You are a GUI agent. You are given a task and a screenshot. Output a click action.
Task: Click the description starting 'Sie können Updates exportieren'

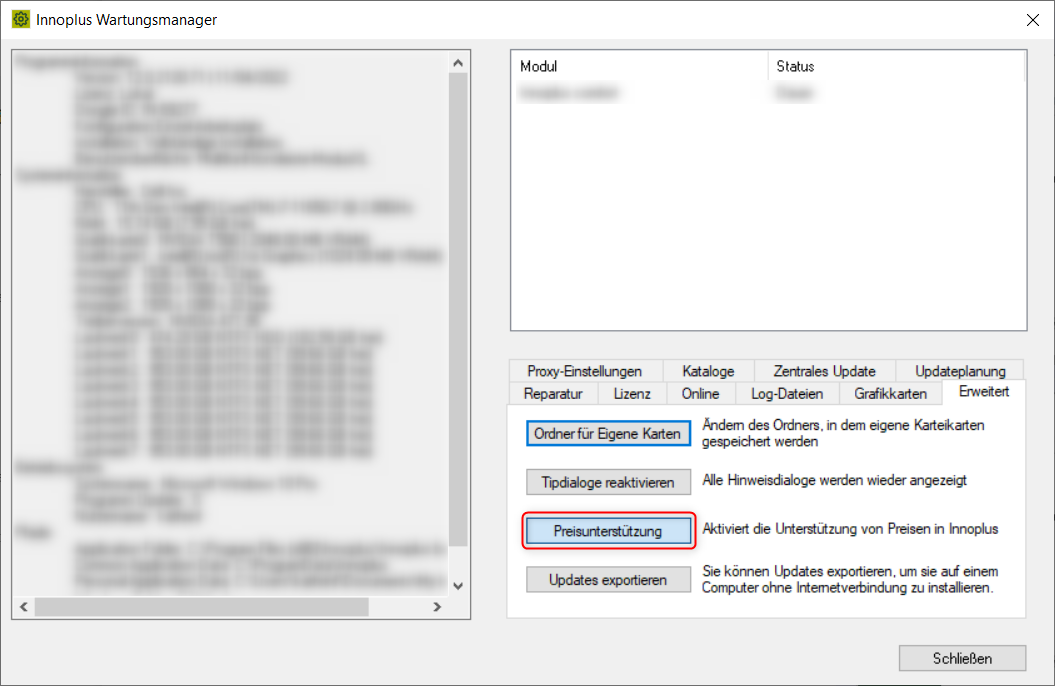point(850,579)
